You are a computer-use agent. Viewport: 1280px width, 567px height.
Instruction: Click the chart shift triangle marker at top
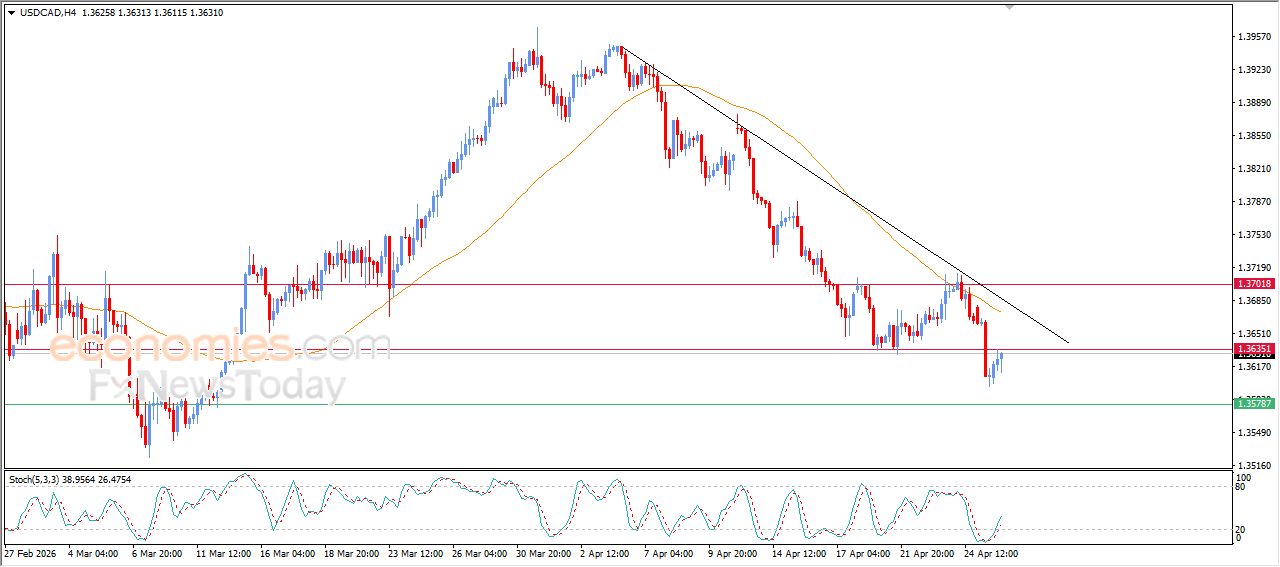[x=1009, y=6]
